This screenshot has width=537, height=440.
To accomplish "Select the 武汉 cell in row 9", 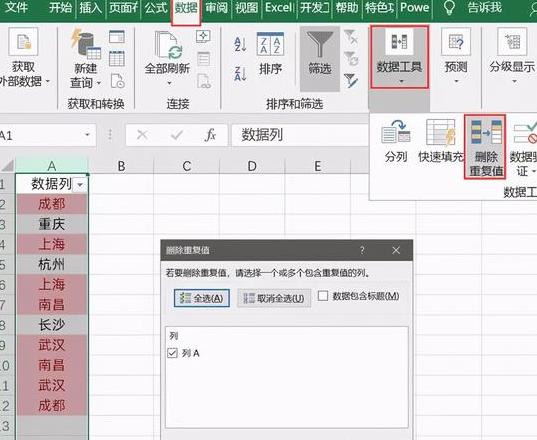I will click(x=52, y=345).
